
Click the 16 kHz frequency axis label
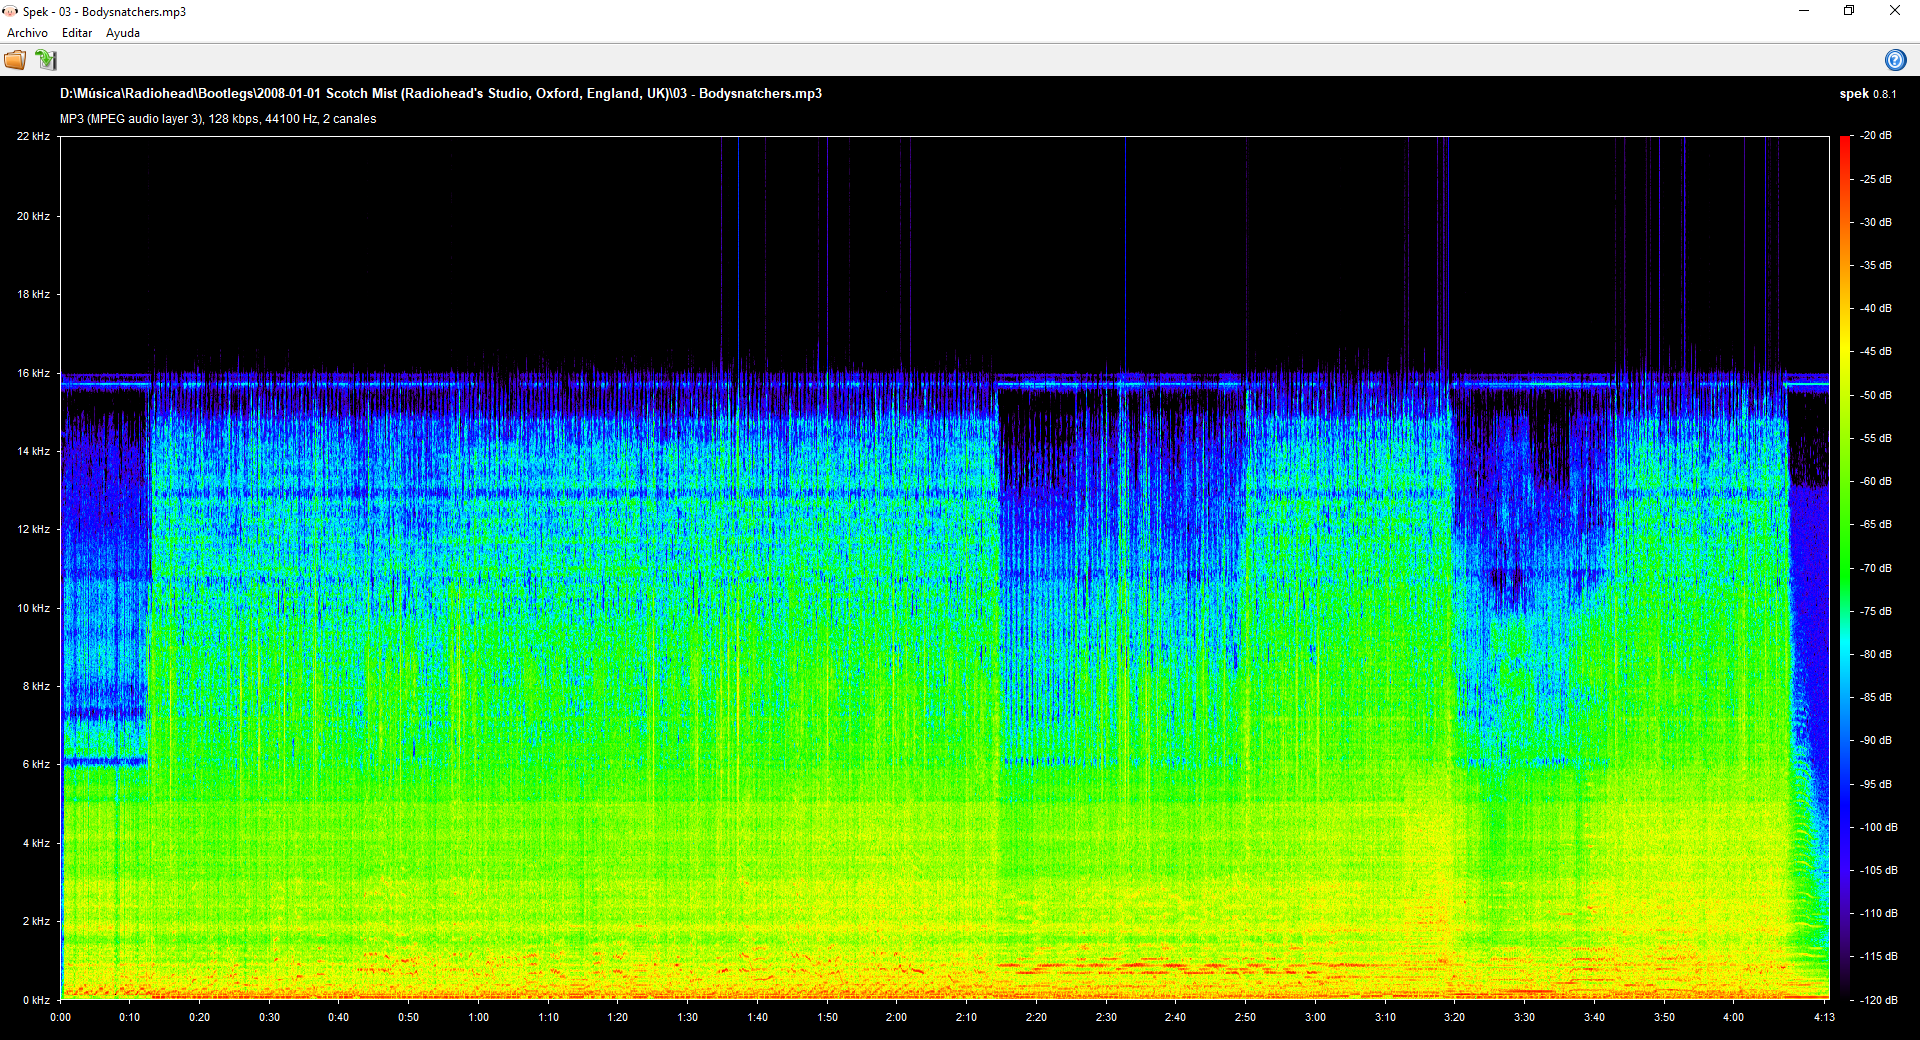33,373
